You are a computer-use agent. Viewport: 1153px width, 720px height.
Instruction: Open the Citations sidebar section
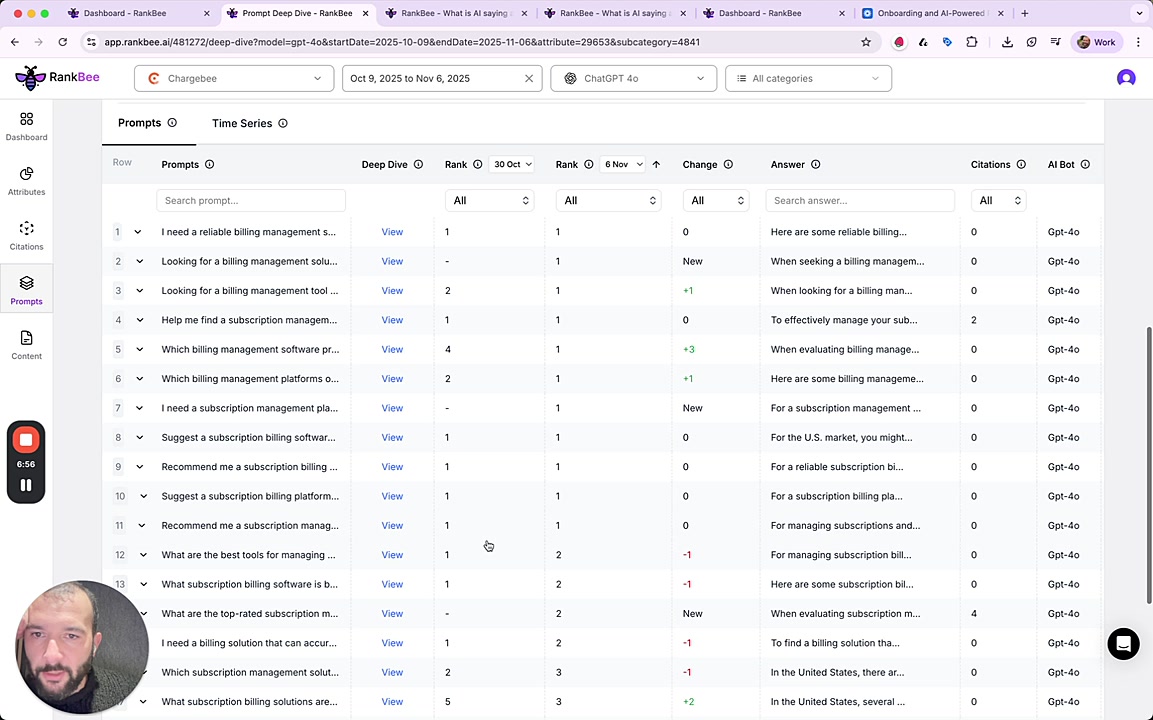(x=26, y=236)
